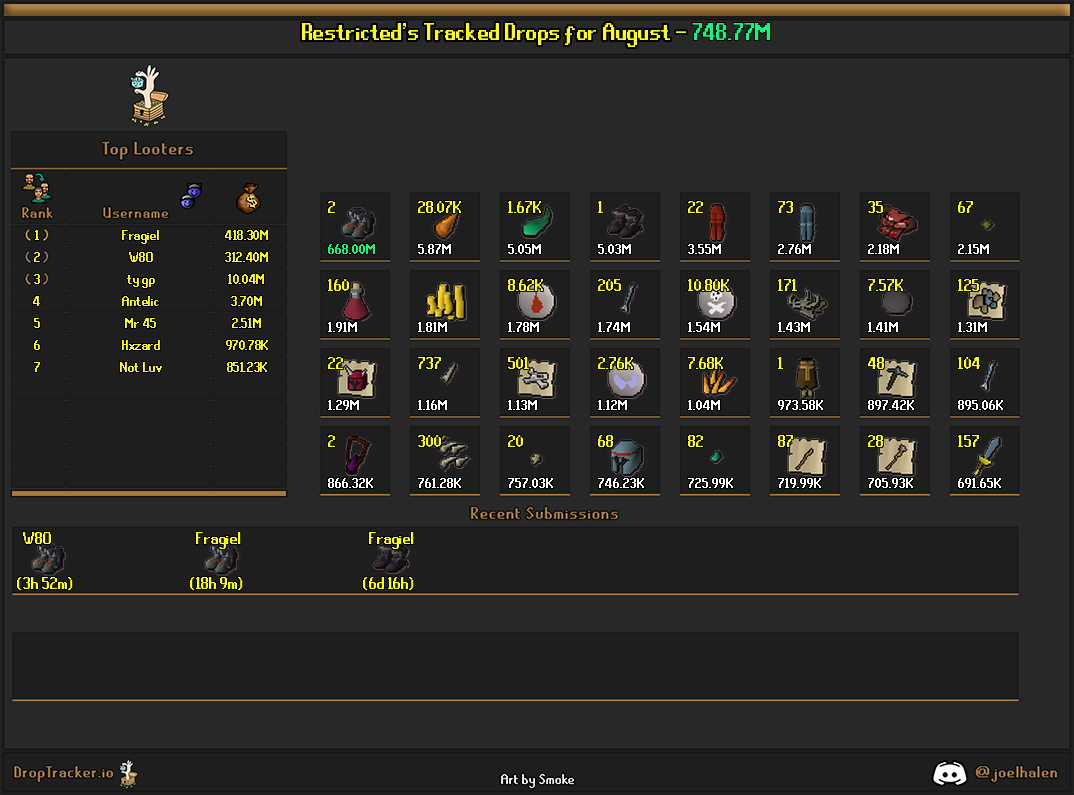This screenshot has width=1074, height=795.
Task: Select username 'W80' in Top Looters table
Action: click(140, 257)
